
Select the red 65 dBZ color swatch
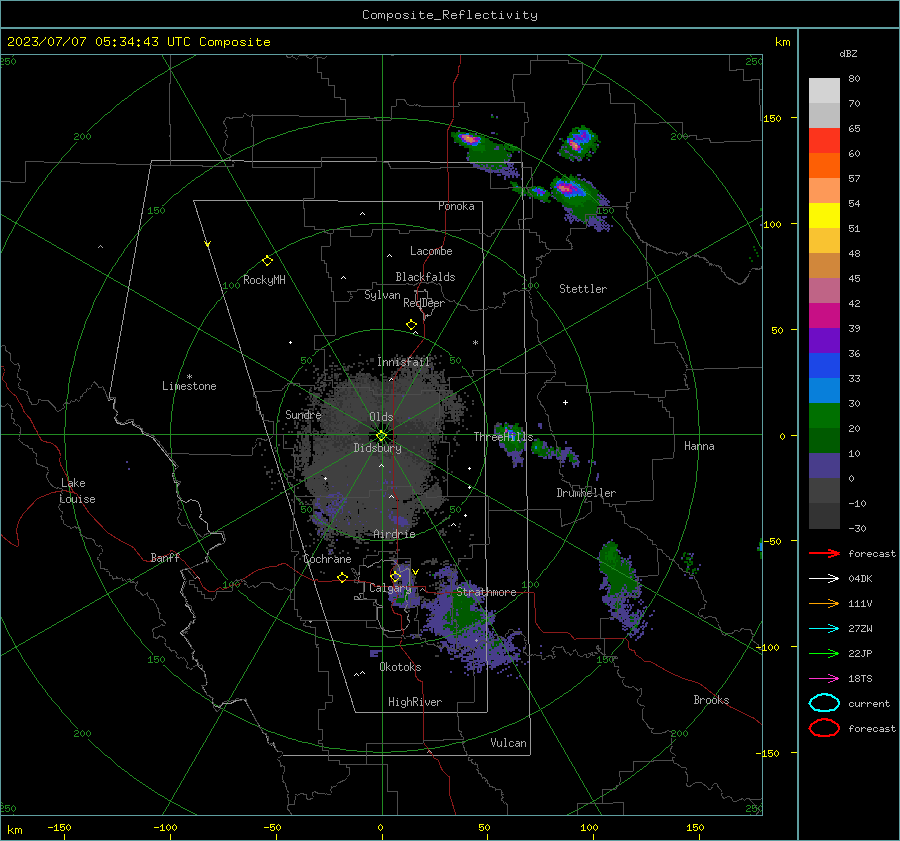(824, 140)
